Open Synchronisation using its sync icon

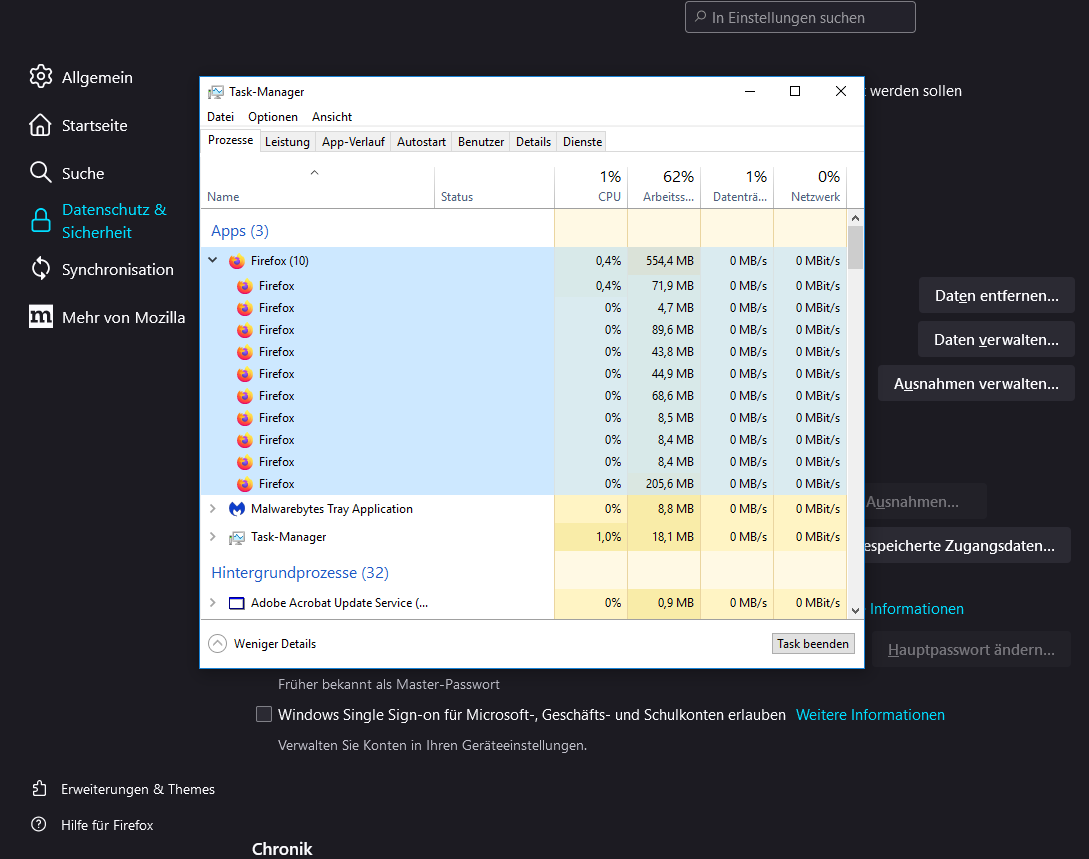(x=40, y=269)
